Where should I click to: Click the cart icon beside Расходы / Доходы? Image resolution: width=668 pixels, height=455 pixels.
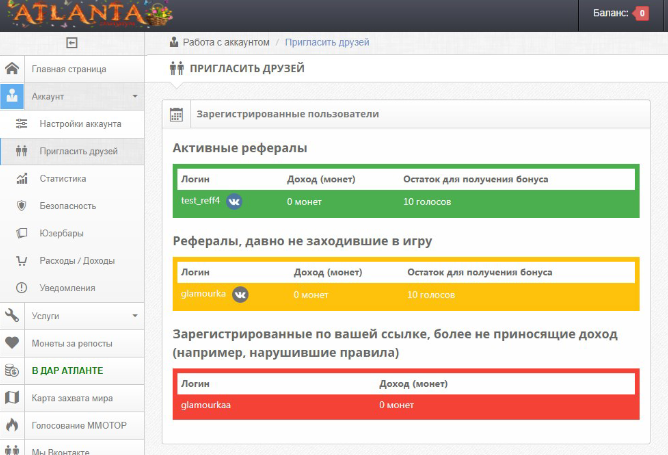21,260
